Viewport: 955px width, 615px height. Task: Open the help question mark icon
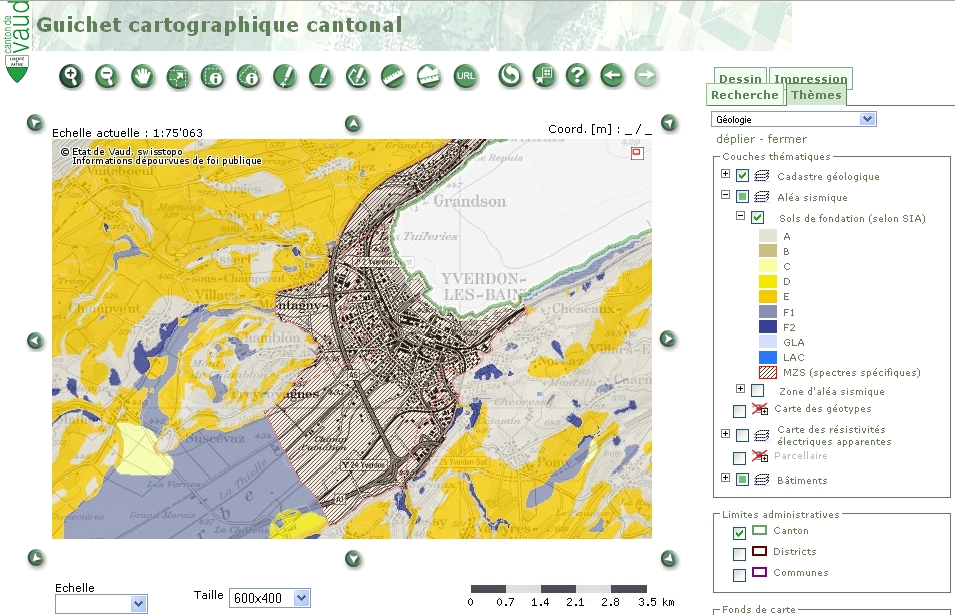576,76
